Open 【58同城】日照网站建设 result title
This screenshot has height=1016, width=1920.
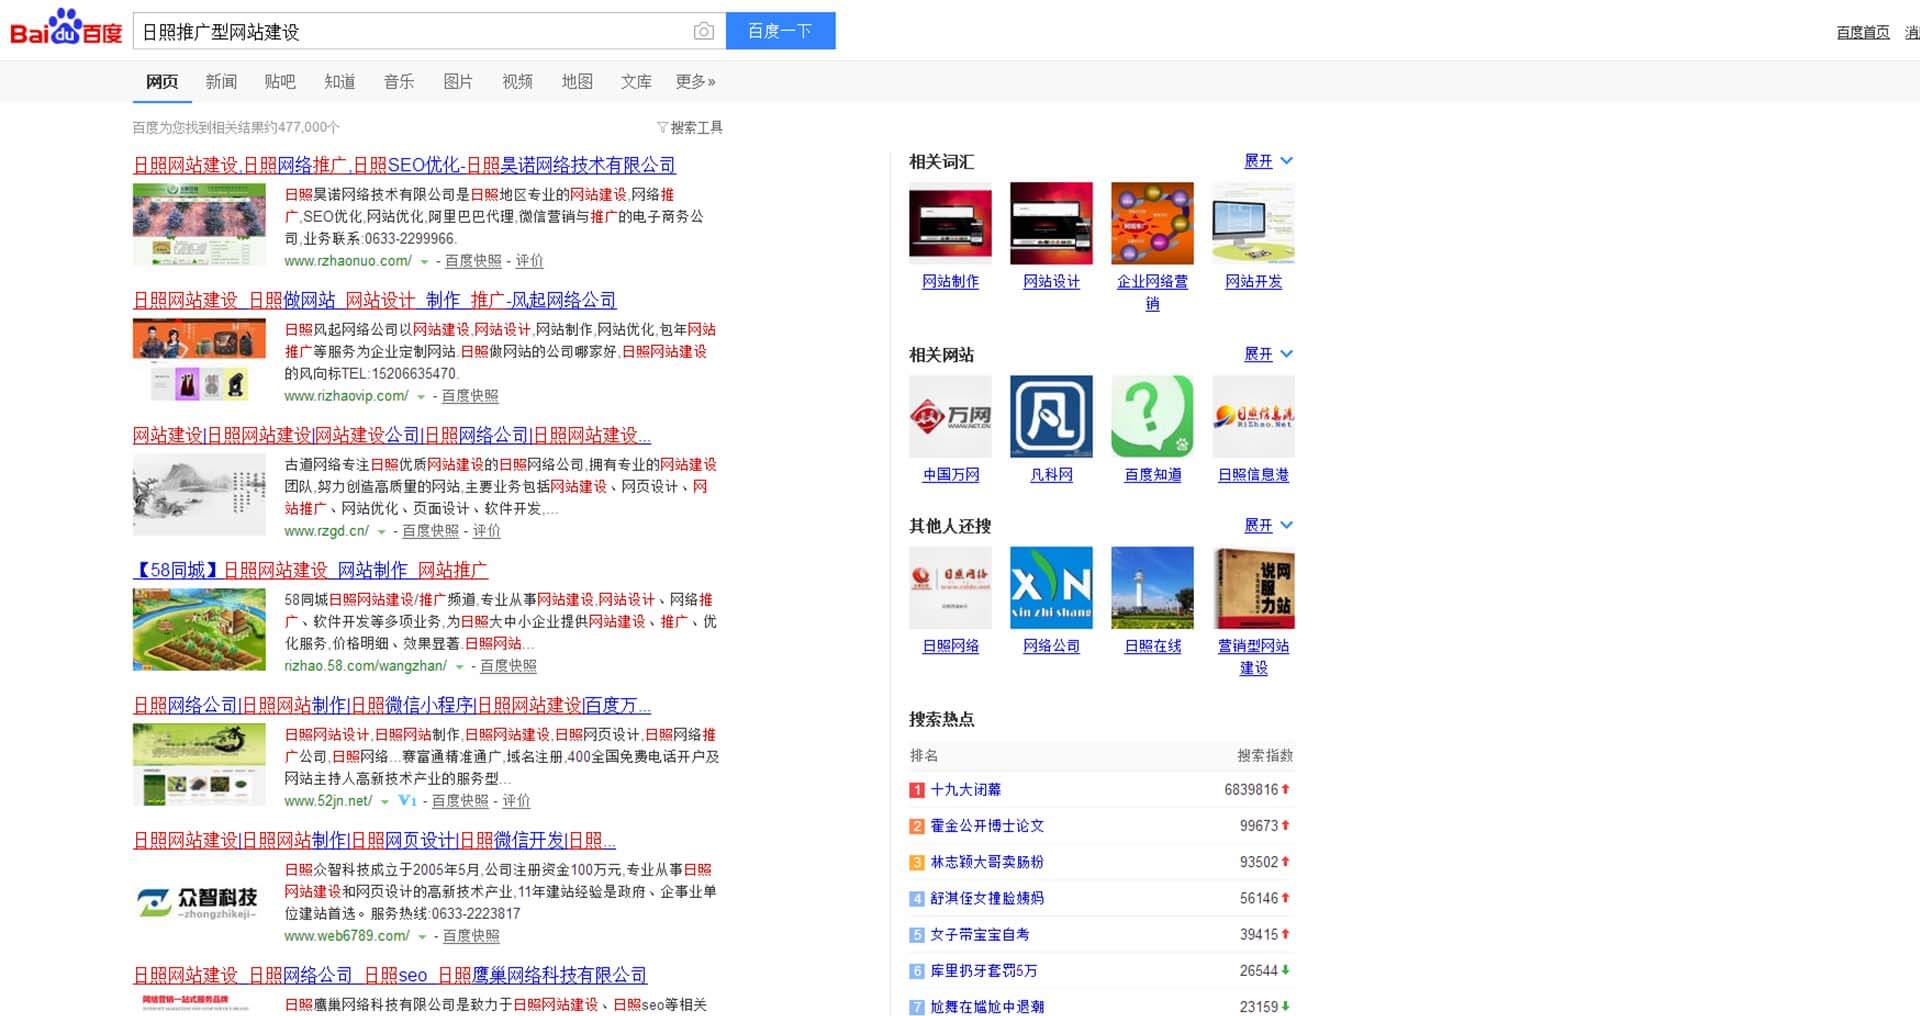click(x=310, y=570)
